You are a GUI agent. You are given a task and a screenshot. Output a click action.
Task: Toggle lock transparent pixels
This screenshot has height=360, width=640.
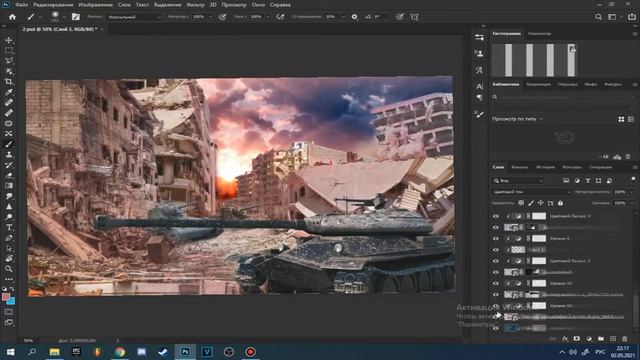(521, 203)
